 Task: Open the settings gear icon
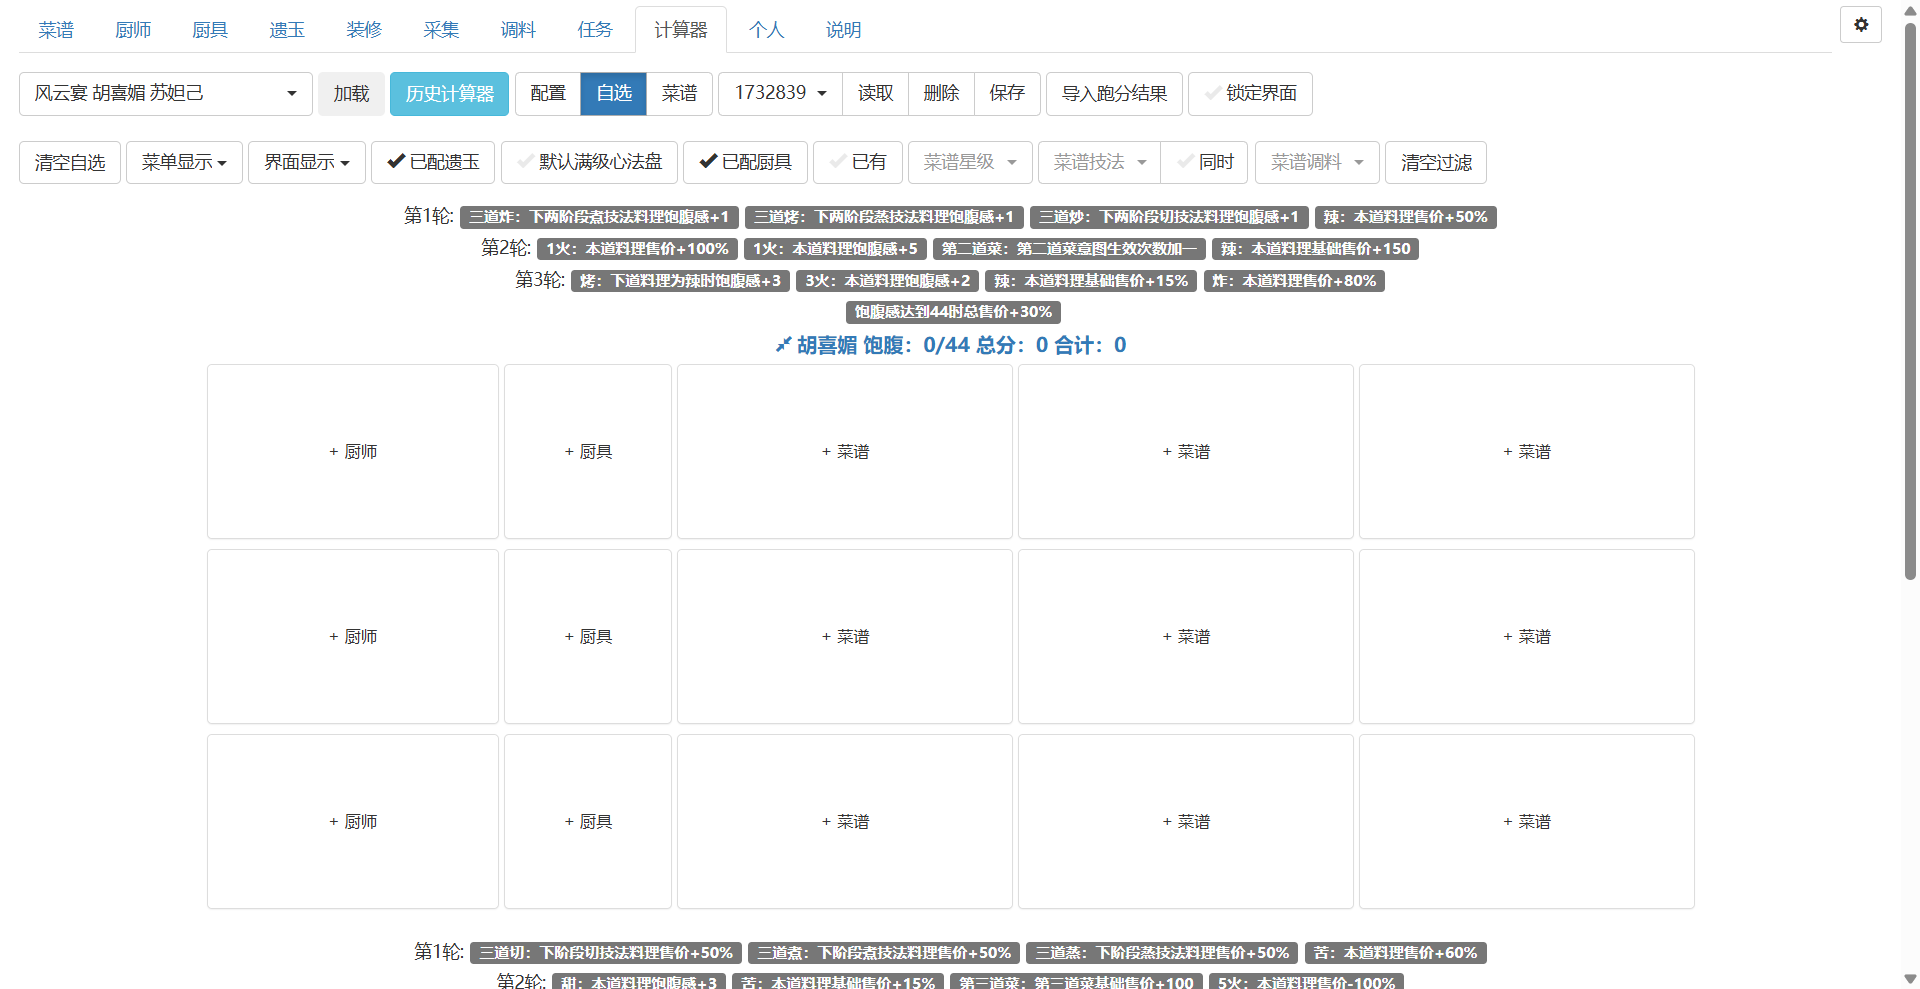tap(1860, 25)
